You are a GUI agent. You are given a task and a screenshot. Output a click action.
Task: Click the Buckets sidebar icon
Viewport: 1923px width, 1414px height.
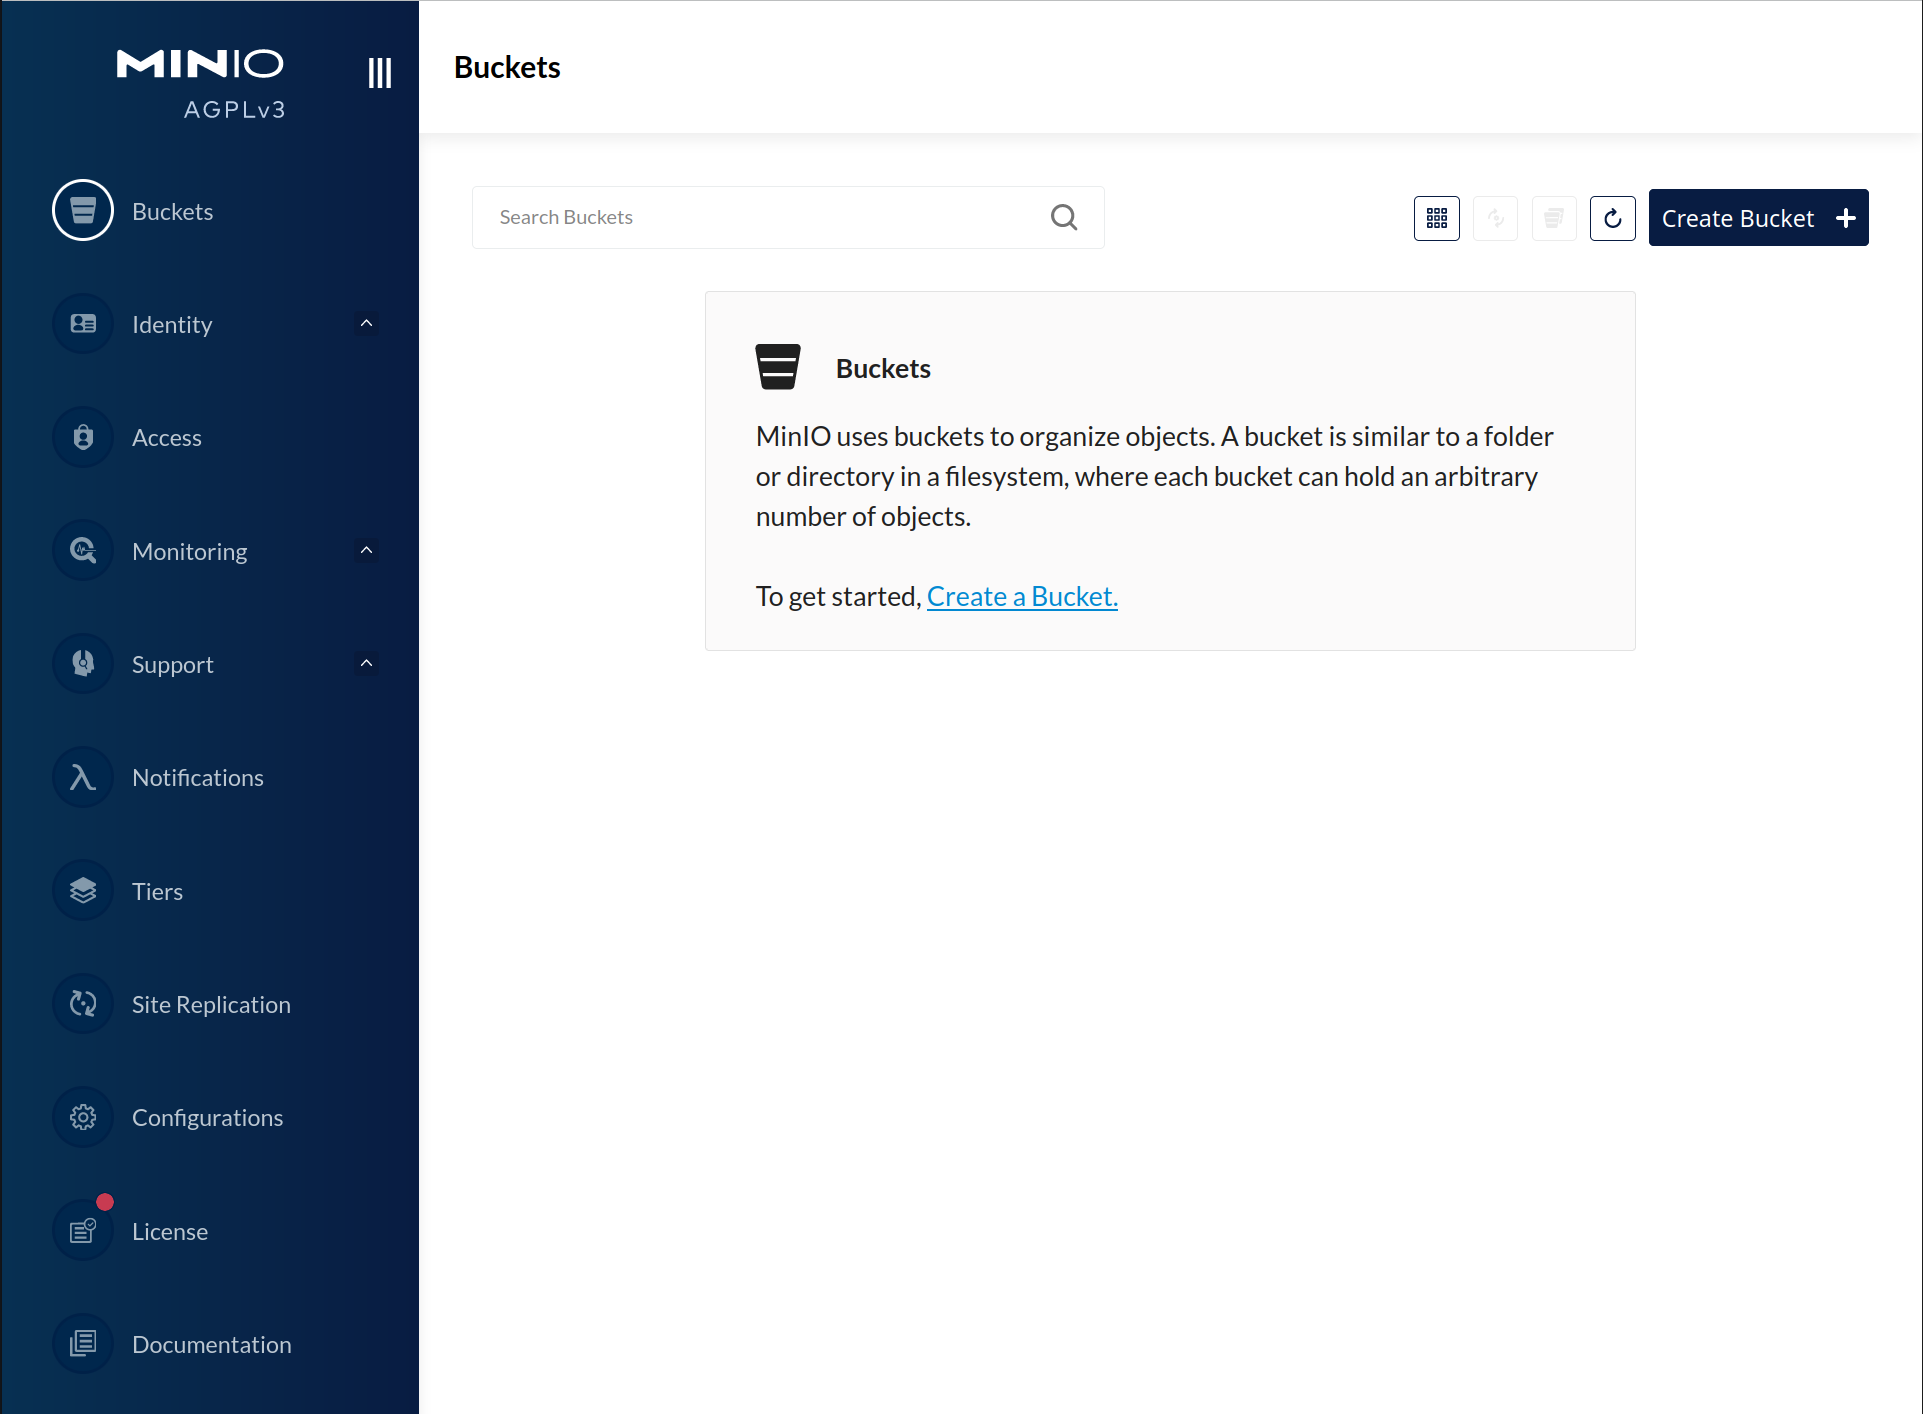(x=83, y=211)
